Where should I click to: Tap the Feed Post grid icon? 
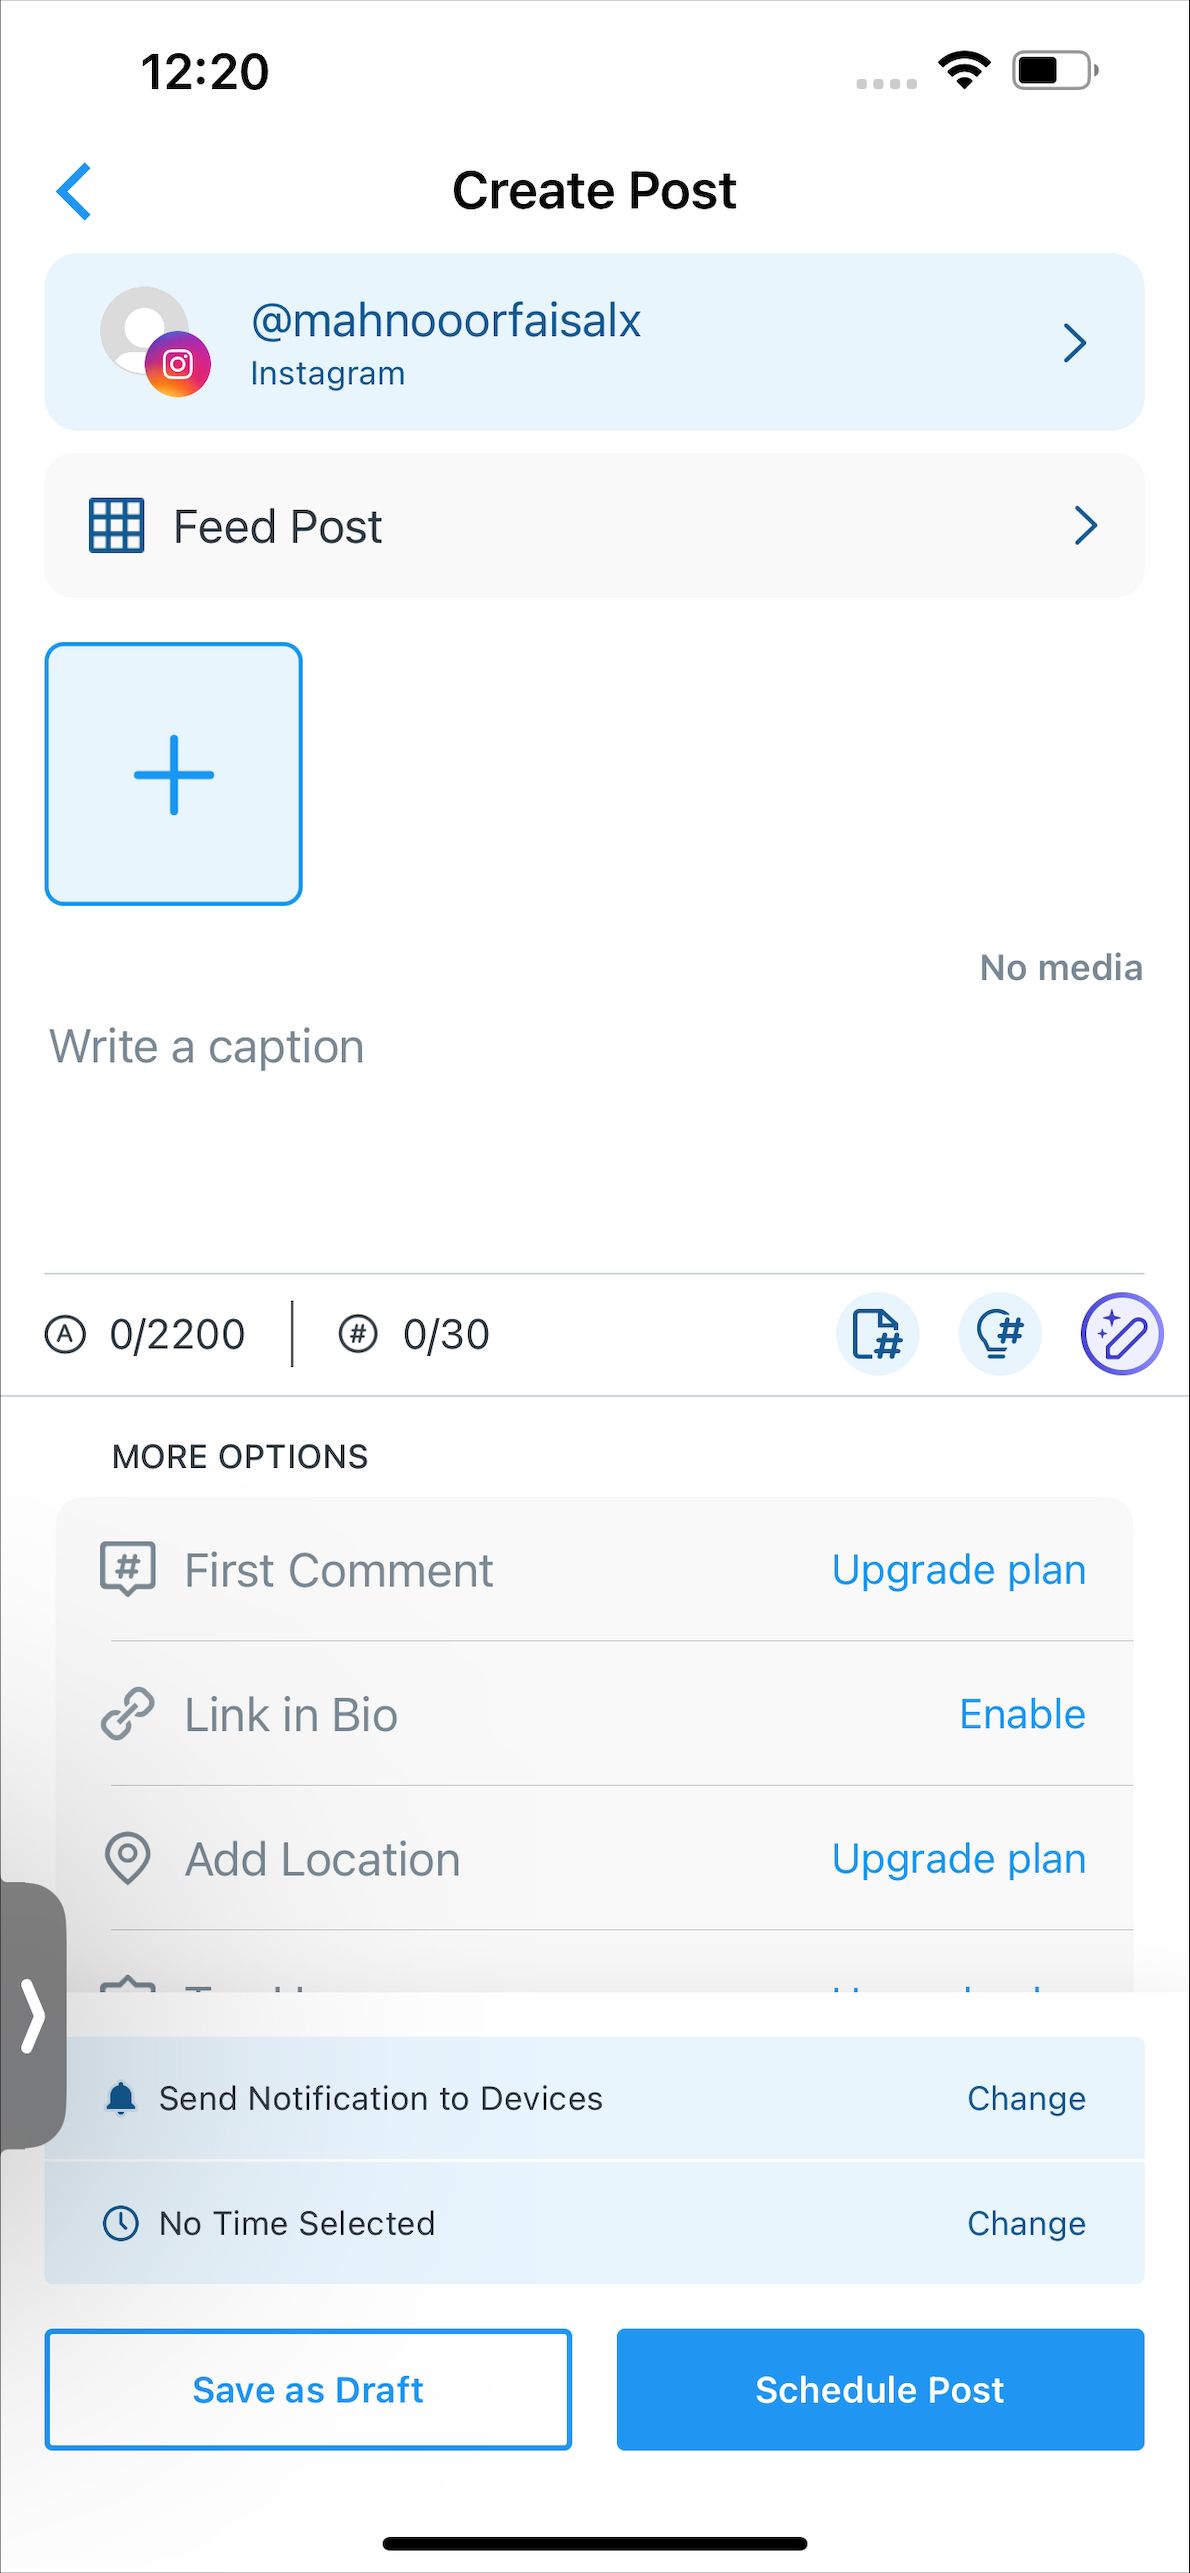(116, 526)
